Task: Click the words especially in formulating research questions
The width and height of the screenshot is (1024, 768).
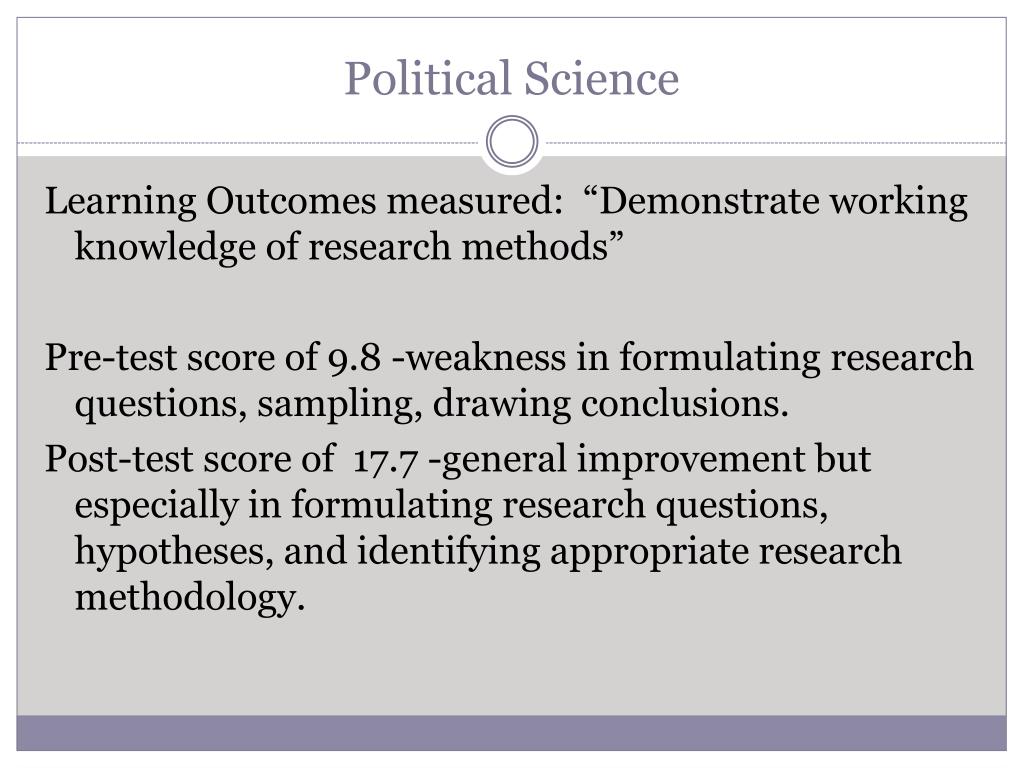Action: (451, 505)
